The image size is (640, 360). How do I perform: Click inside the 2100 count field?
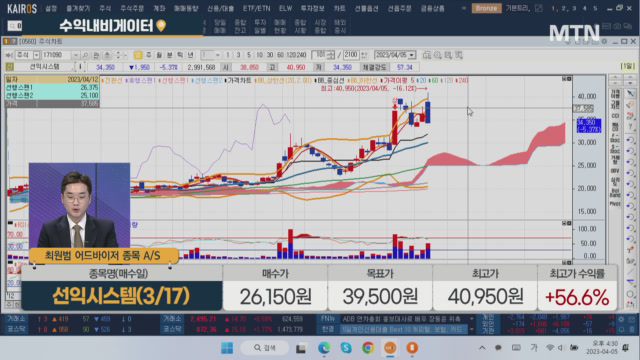point(350,55)
